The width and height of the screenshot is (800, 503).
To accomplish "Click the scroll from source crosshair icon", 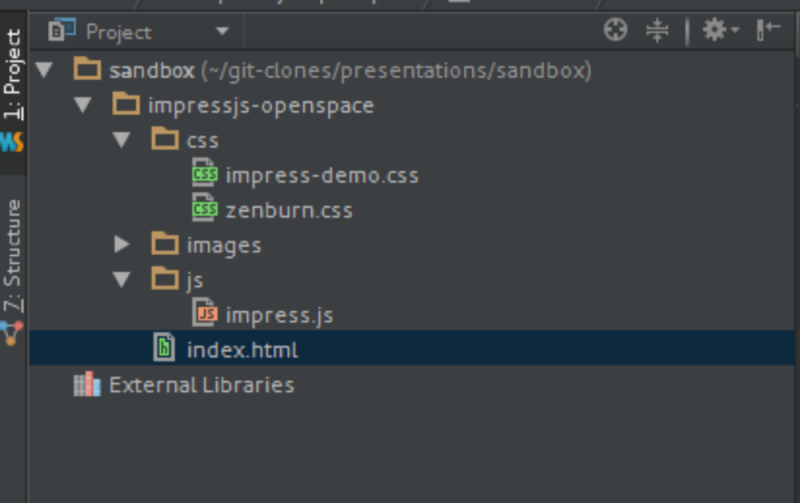I will 616,31.
